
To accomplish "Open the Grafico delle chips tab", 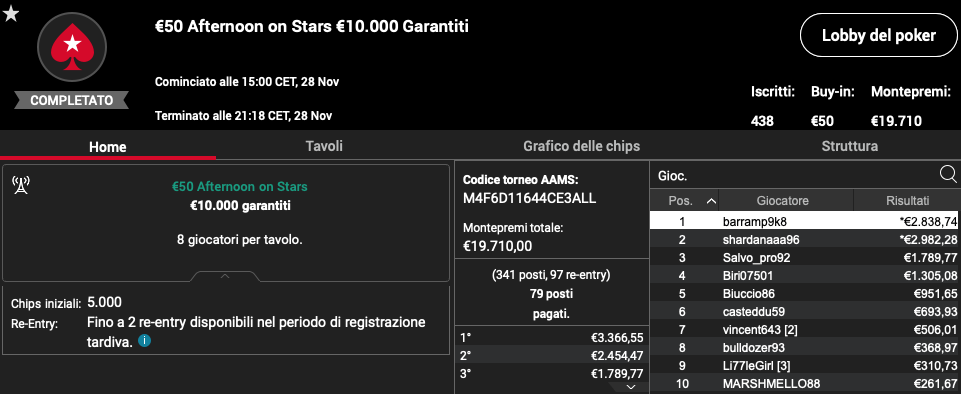I will tap(581, 146).
